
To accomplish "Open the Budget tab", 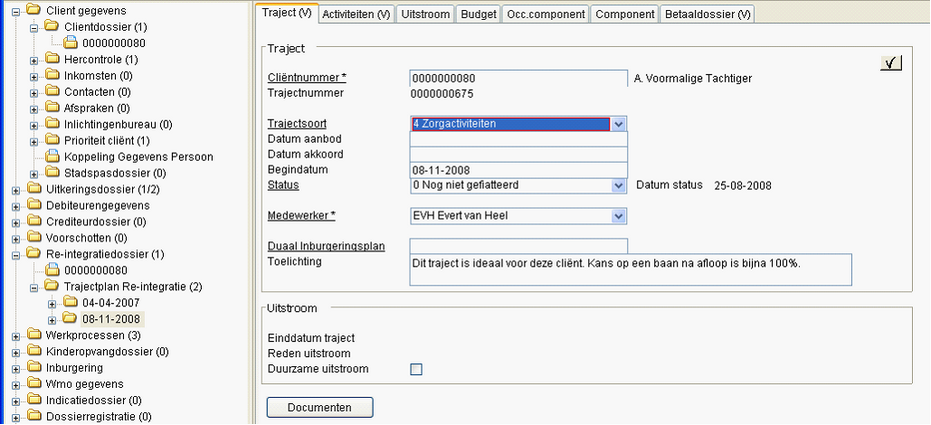I will coord(479,14).
